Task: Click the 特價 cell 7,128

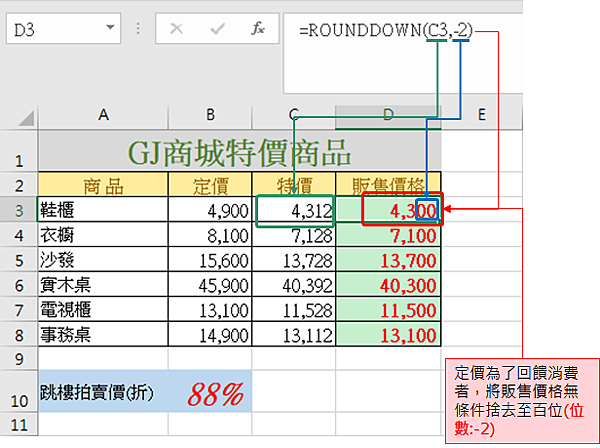Action: pyautogui.click(x=293, y=234)
